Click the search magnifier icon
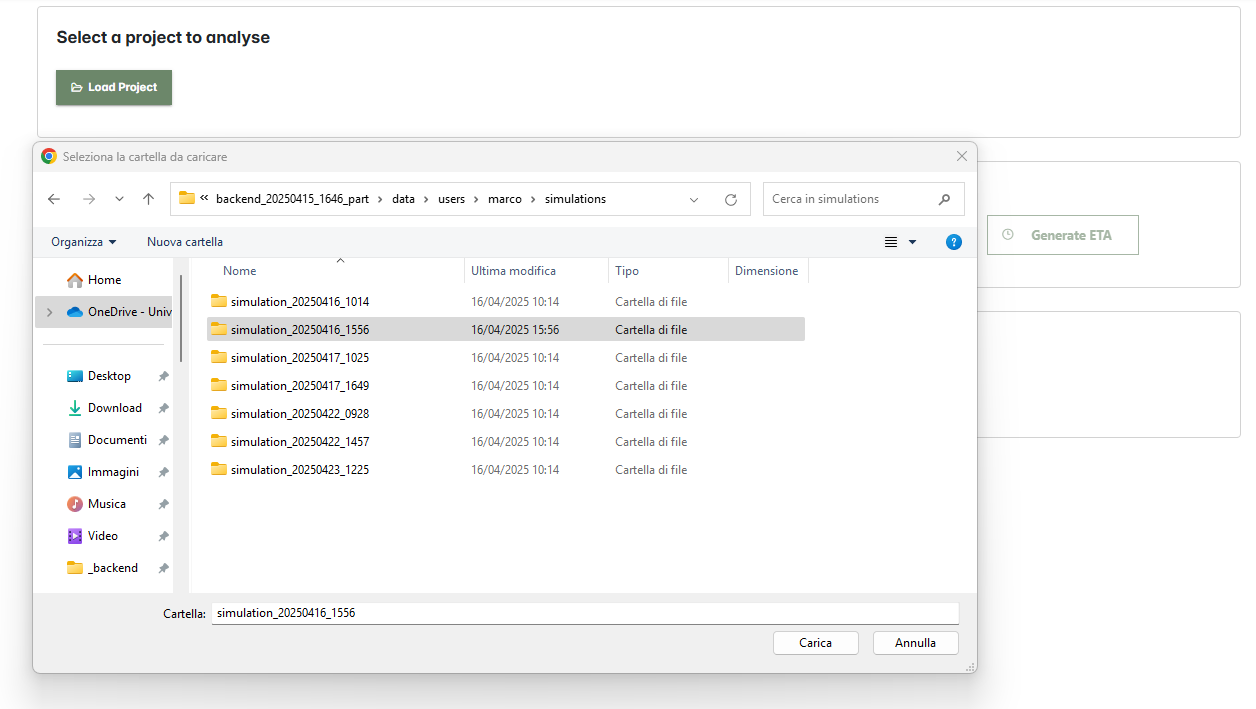 [944, 199]
